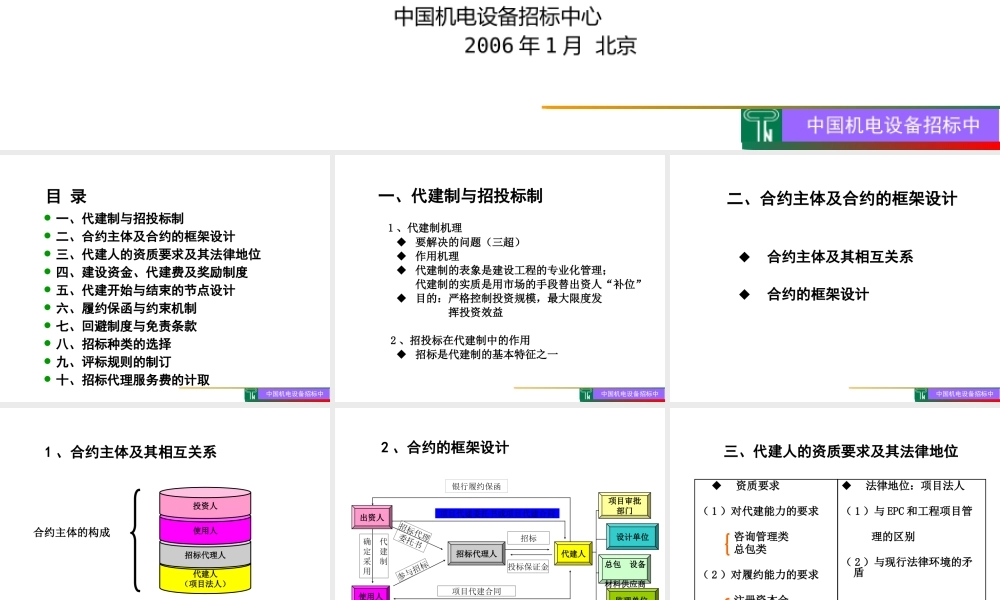Select contents entry 一、代建制与招投标制
The width and height of the screenshot is (1000, 600).
[x=120, y=218]
